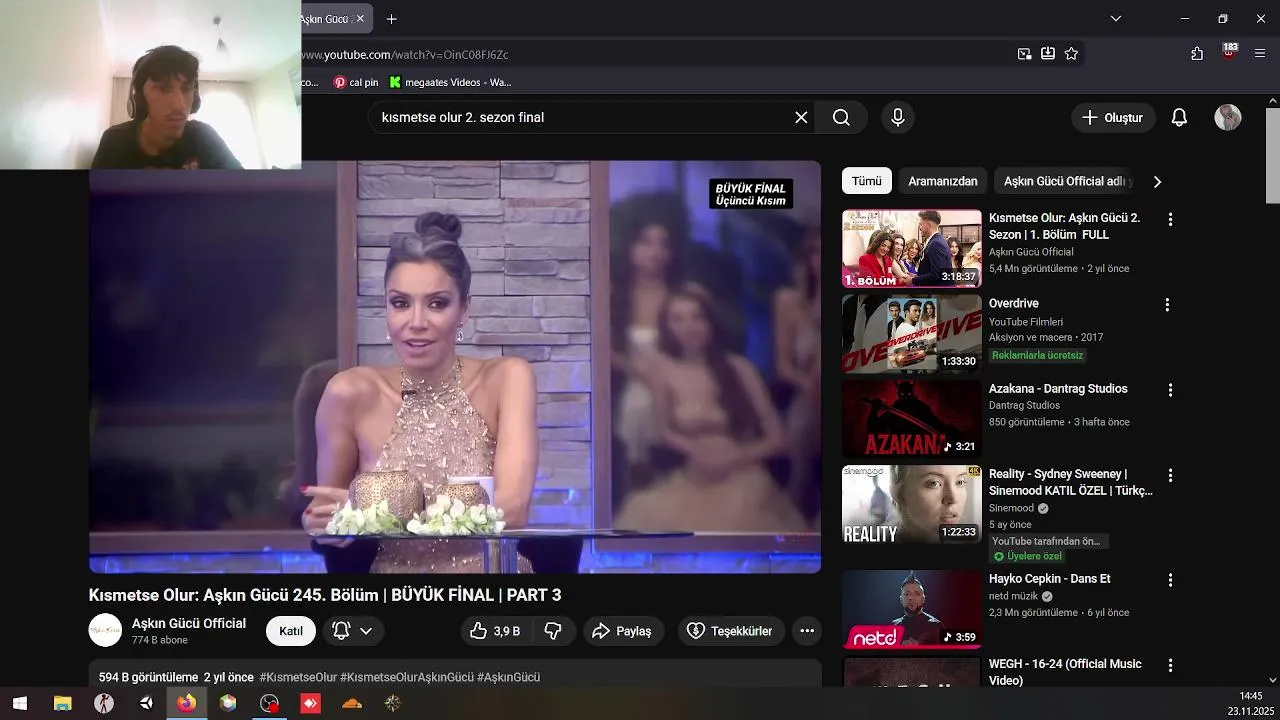Open the Overdrive movie thumbnail

tap(912, 334)
